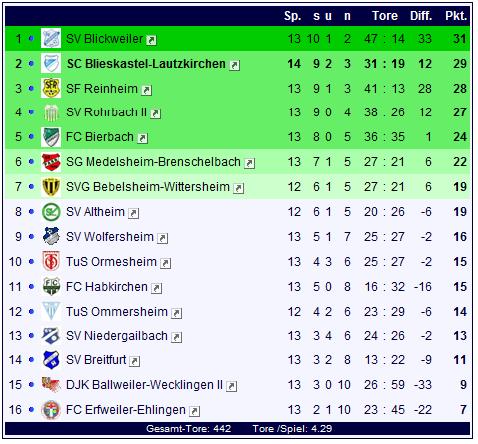The image size is (478, 444).
Task: Click FC Habkirchen green club crest
Action: click(51, 286)
